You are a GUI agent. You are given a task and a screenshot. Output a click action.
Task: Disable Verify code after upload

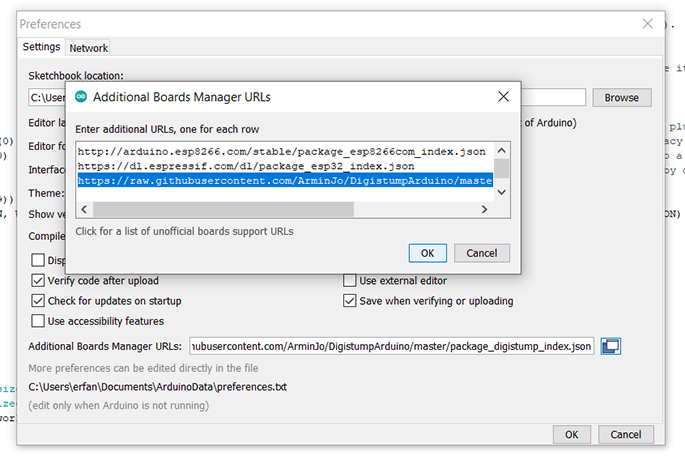pyautogui.click(x=39, y=281)
